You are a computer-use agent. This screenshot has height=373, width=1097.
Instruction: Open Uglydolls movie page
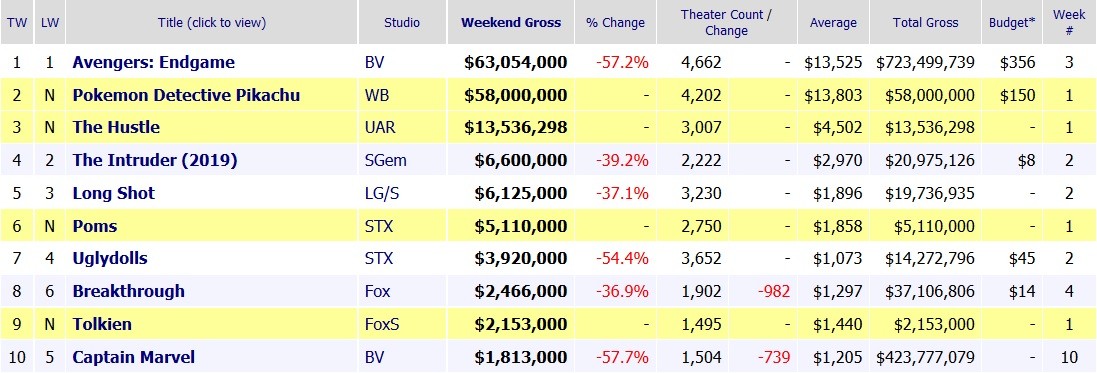(110, 258)
